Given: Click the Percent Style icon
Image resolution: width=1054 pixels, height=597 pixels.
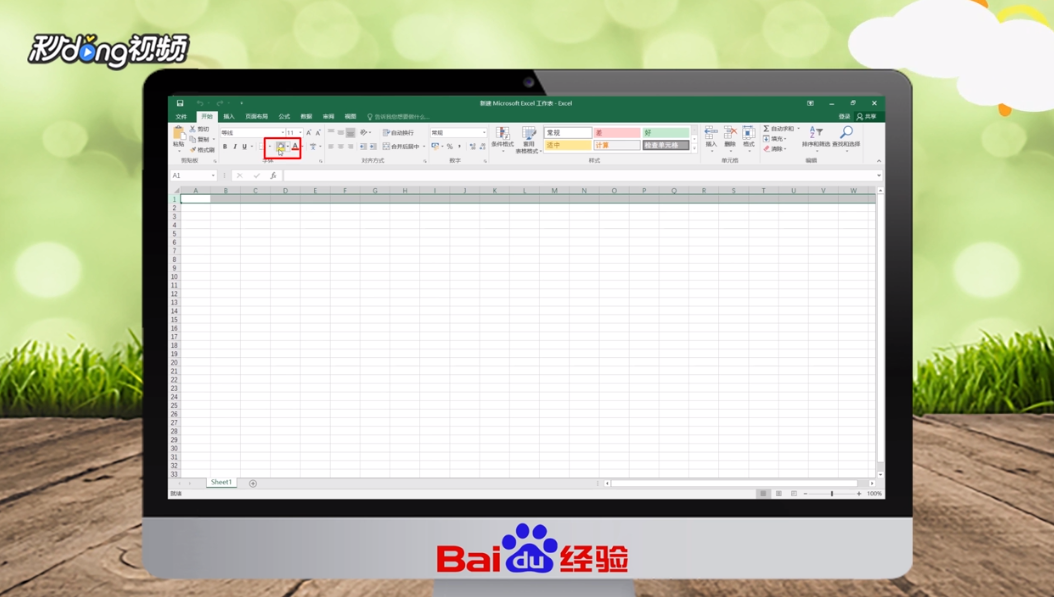Looking at the screenshot, I should tap(450, 146).
